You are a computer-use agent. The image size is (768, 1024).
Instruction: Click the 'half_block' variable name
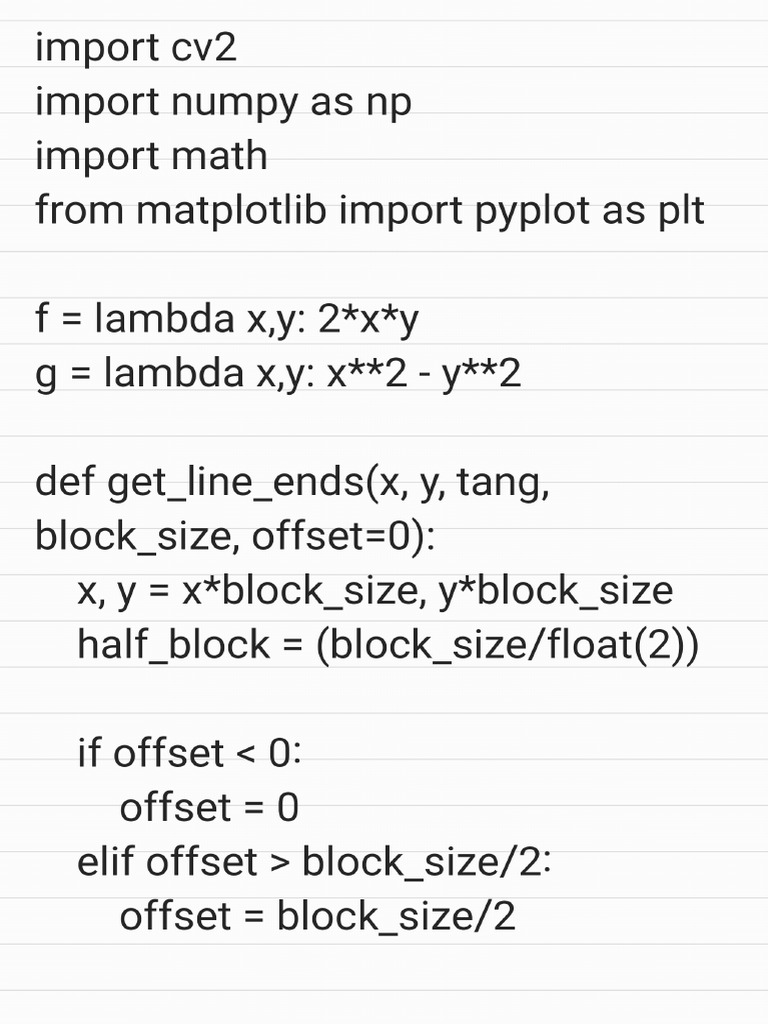pyautogui.click(x=173, y=645)
